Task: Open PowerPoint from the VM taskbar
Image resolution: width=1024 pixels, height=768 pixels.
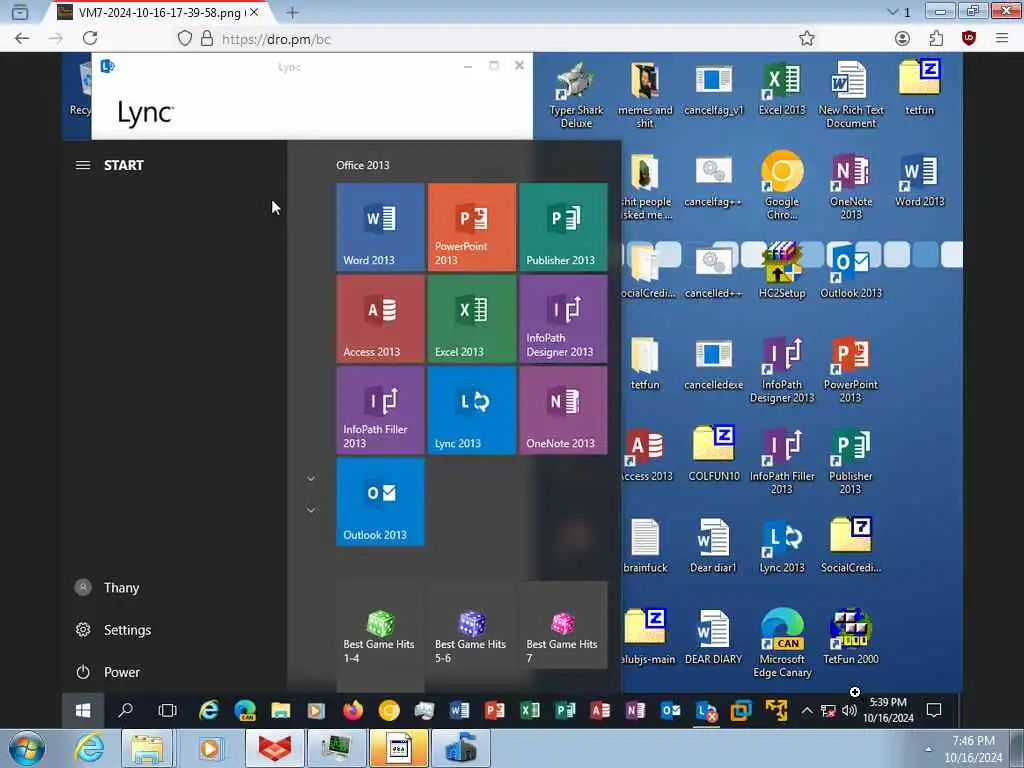Action: point(494,711)
